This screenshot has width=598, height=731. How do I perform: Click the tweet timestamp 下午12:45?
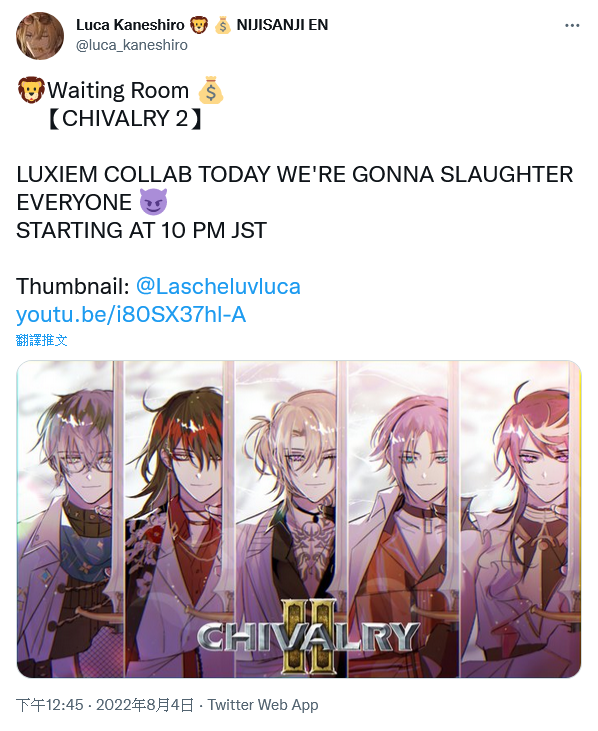[49, 704]
